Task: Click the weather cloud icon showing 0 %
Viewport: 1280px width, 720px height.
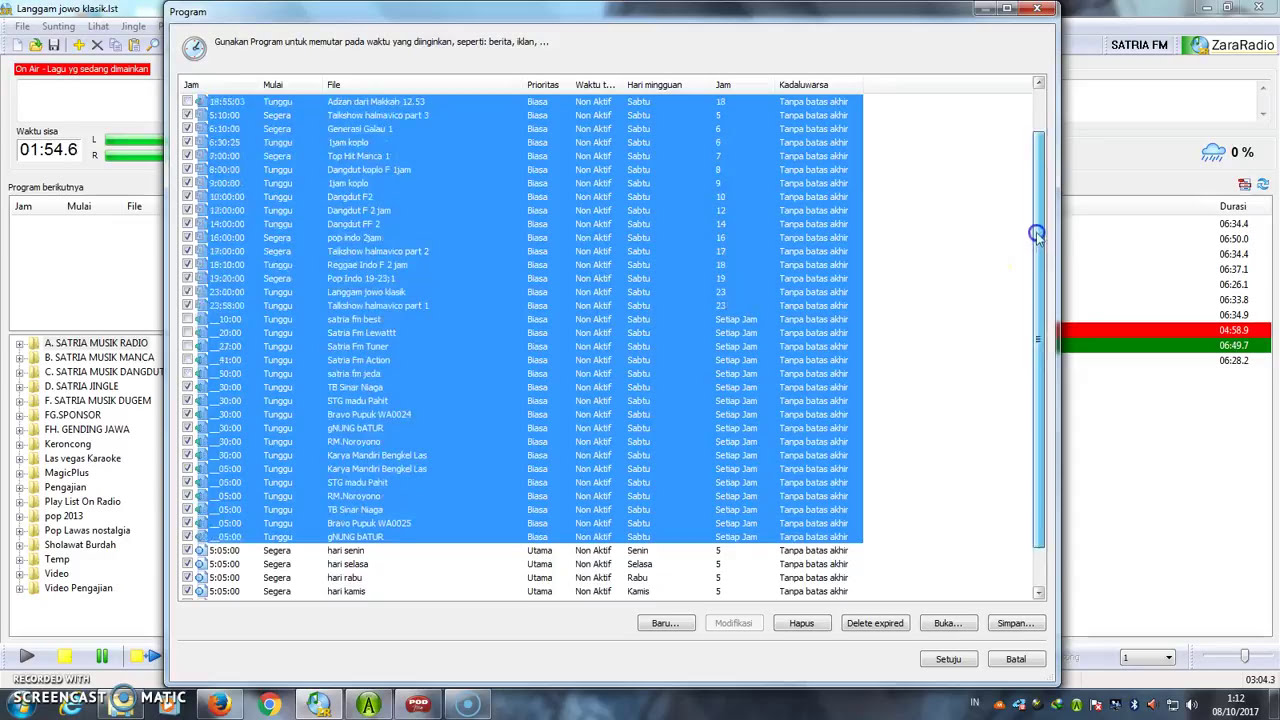Action: pos(1213,153)
